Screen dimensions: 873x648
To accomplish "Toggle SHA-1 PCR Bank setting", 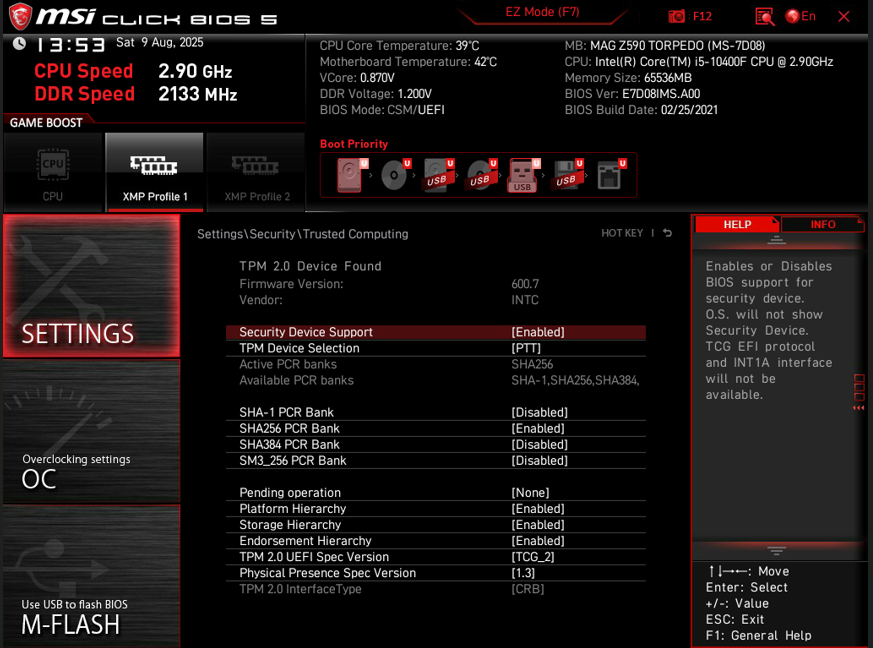I will [436, 413].
